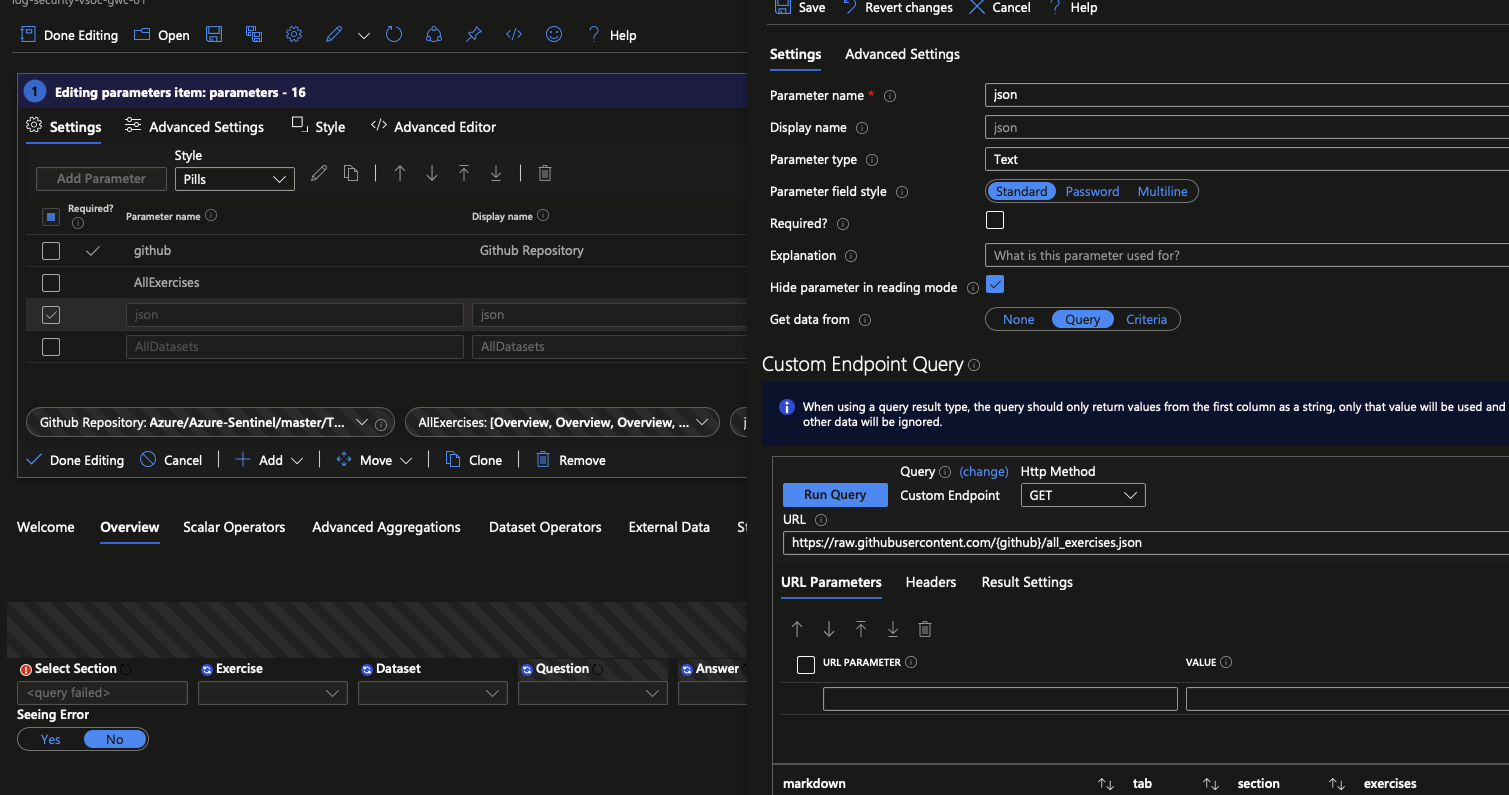Open the Scalar Operators tab
The height and width of the screenshot is (795, 1509).
pyautogui.click(x=234, y=527)
